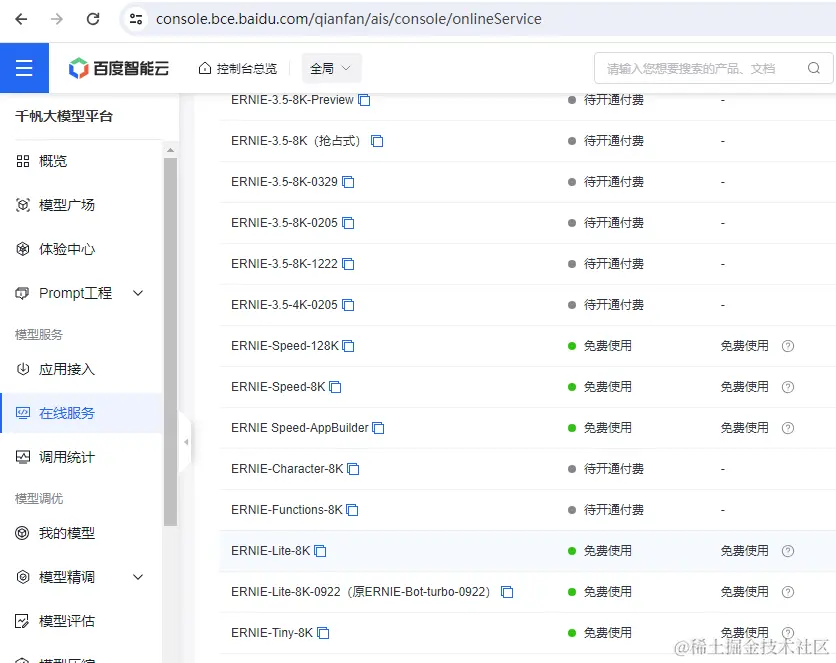The height and width of the screenshot is (663, 836).
Task: Click 待开通付费 status for ERNIE-Functions-8K
Action: (613, 511)
